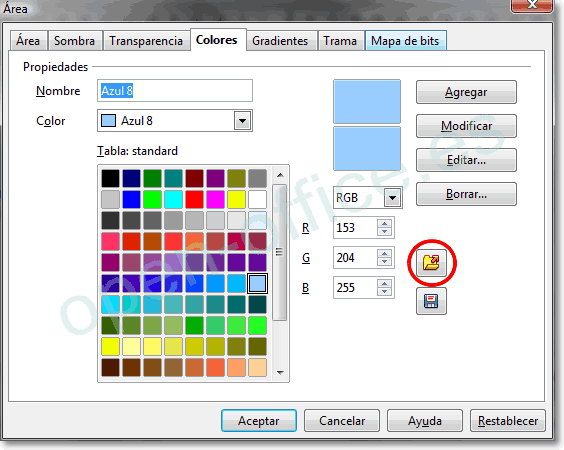Go to the Transparencia tab
The image size is (564, 450).
click(146, 41)
